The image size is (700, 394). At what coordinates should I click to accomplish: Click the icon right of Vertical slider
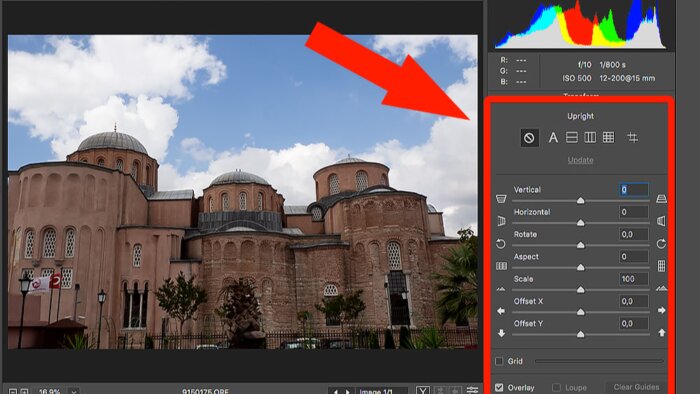click(x=661, y=199)
